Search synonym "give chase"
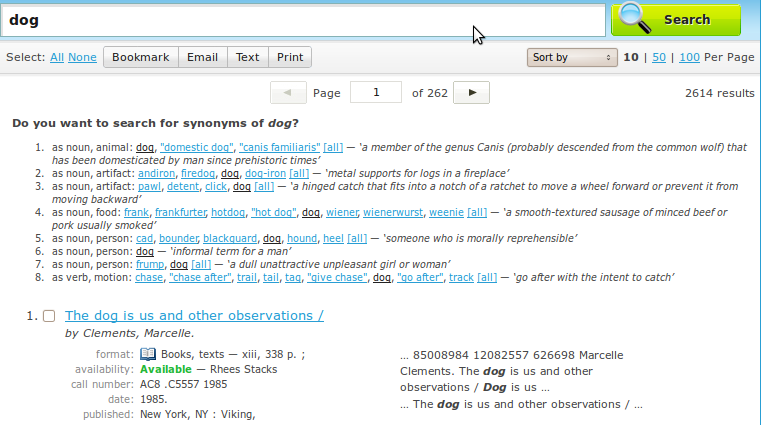Viewport: 761px width, 425px height. (337, 278)
